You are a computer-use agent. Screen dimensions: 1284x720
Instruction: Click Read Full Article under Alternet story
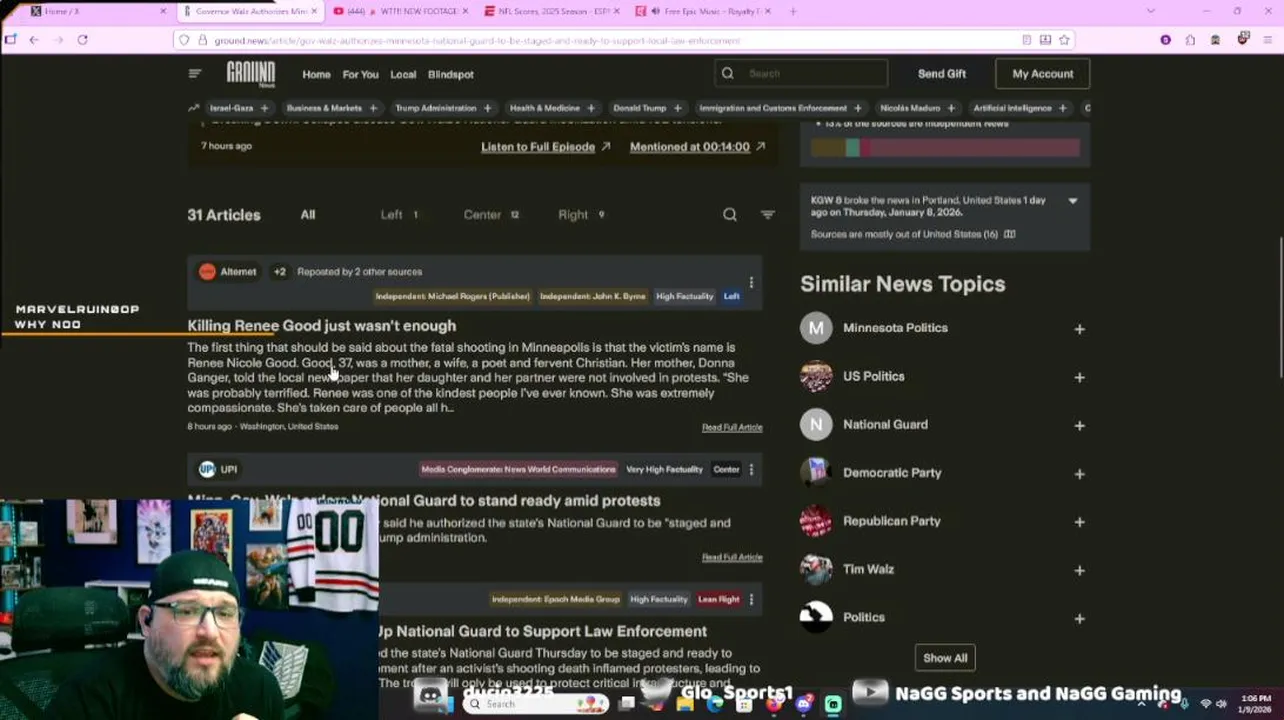pyautogui.click(x=732, y=427)
